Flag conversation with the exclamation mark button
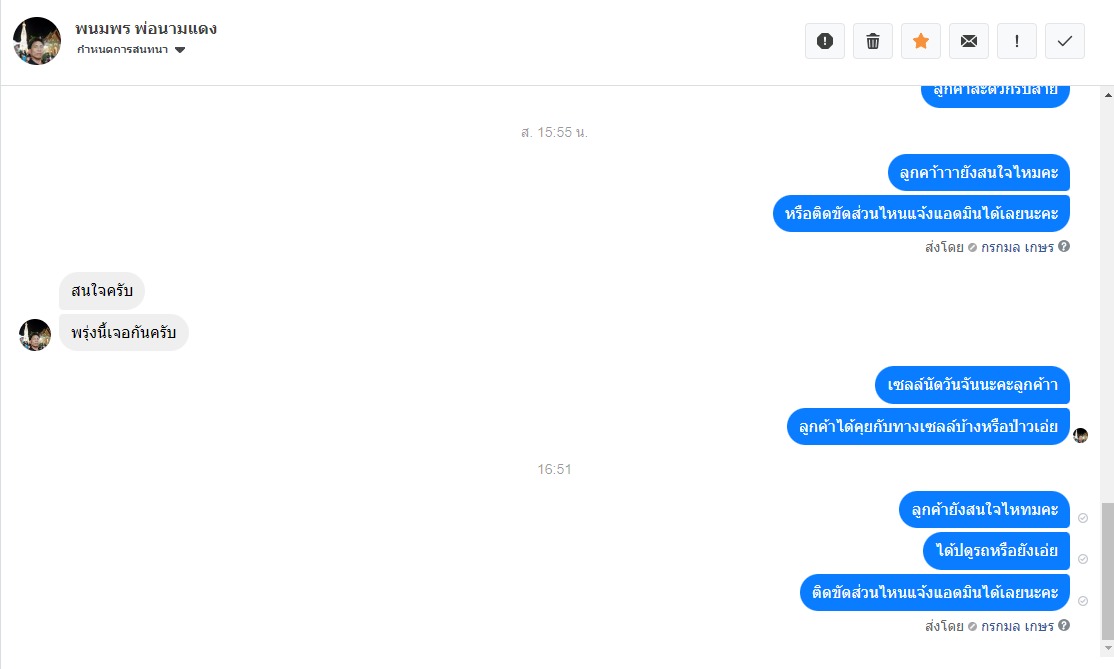 click(1017, 41)
